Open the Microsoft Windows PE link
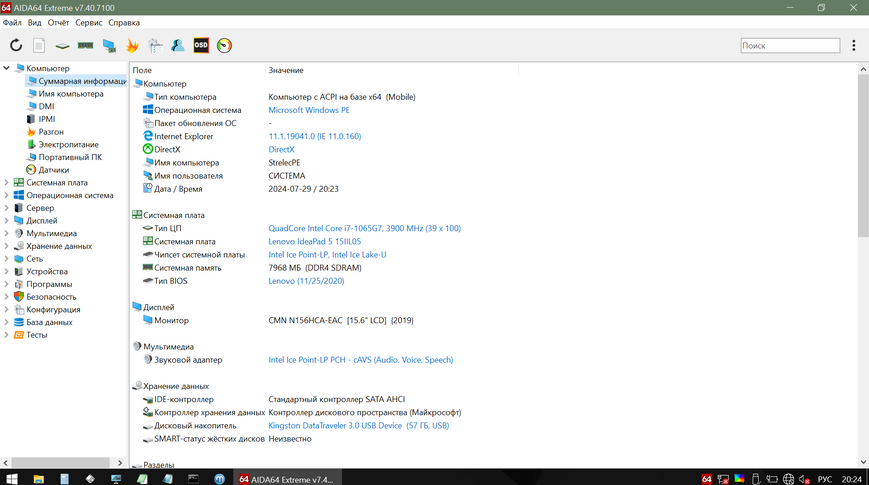The height and width of the screenshot is (485, 869). click(309, 110)
